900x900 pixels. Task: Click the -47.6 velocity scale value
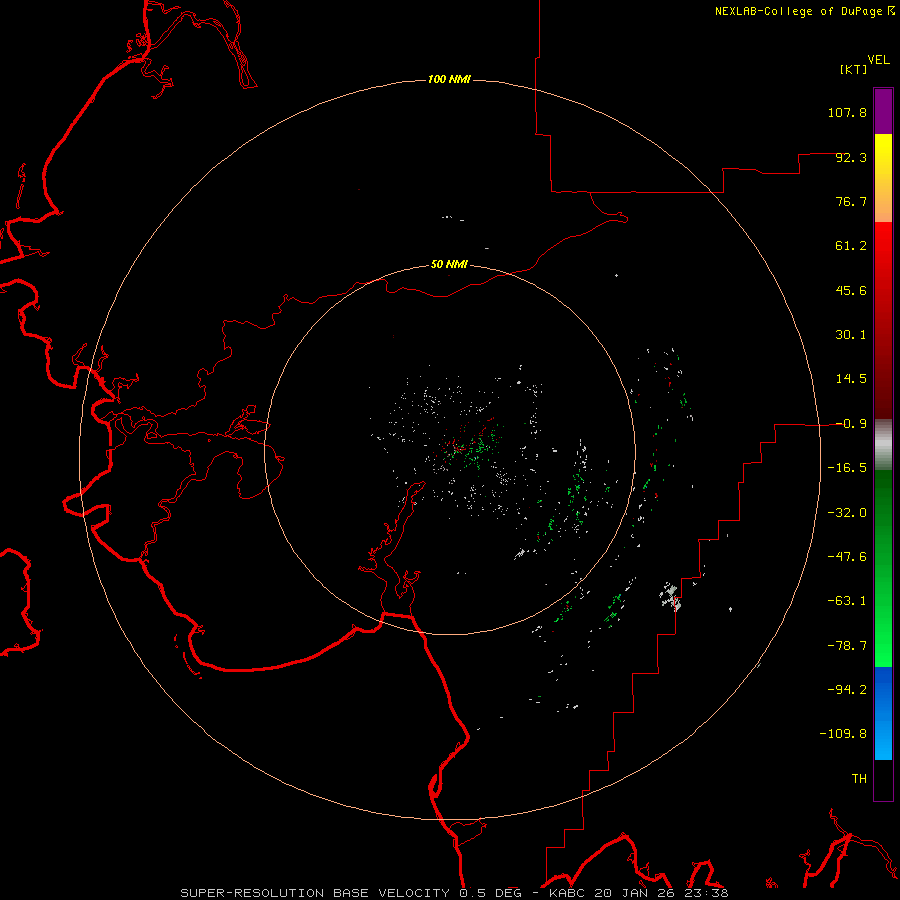(x=847, y=557)
